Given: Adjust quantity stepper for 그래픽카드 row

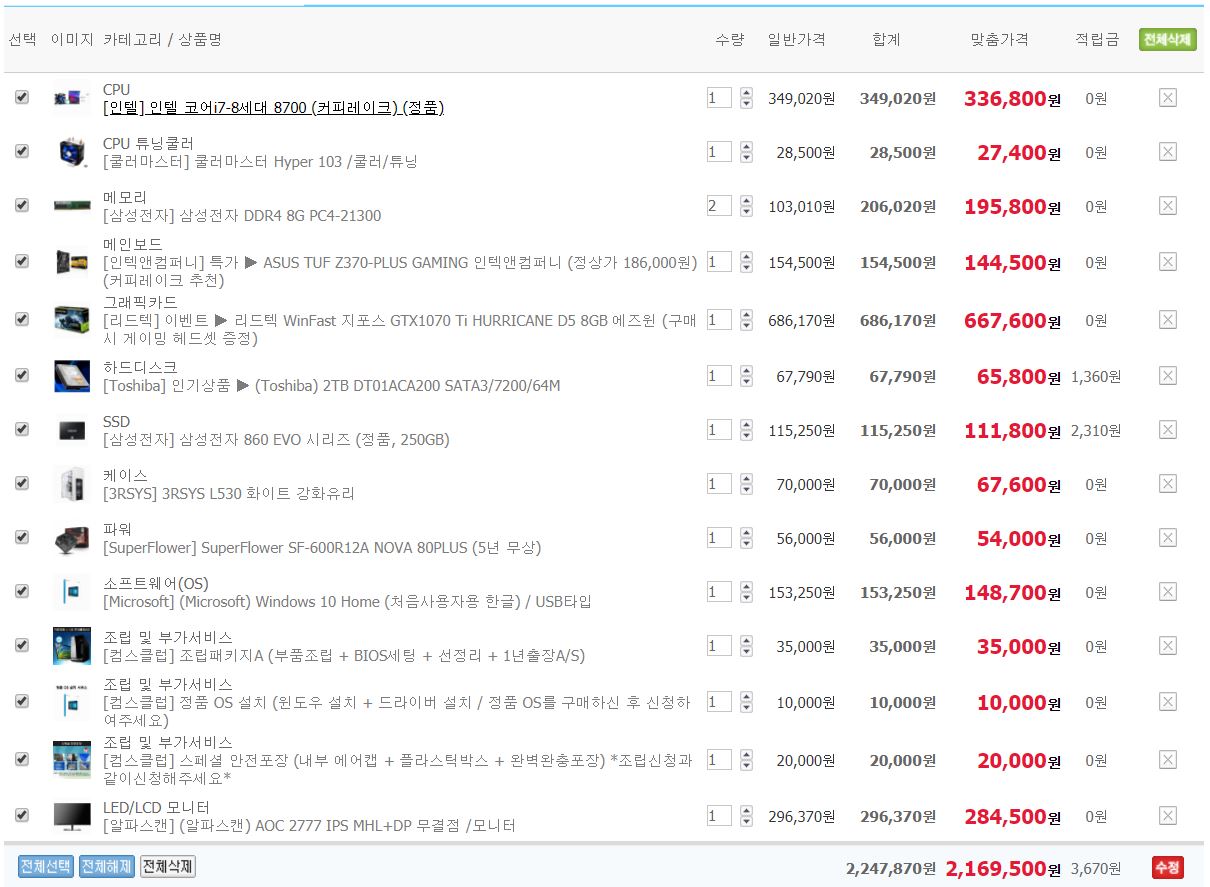Looking at the screenshot, I should click(x=746, y=320).
